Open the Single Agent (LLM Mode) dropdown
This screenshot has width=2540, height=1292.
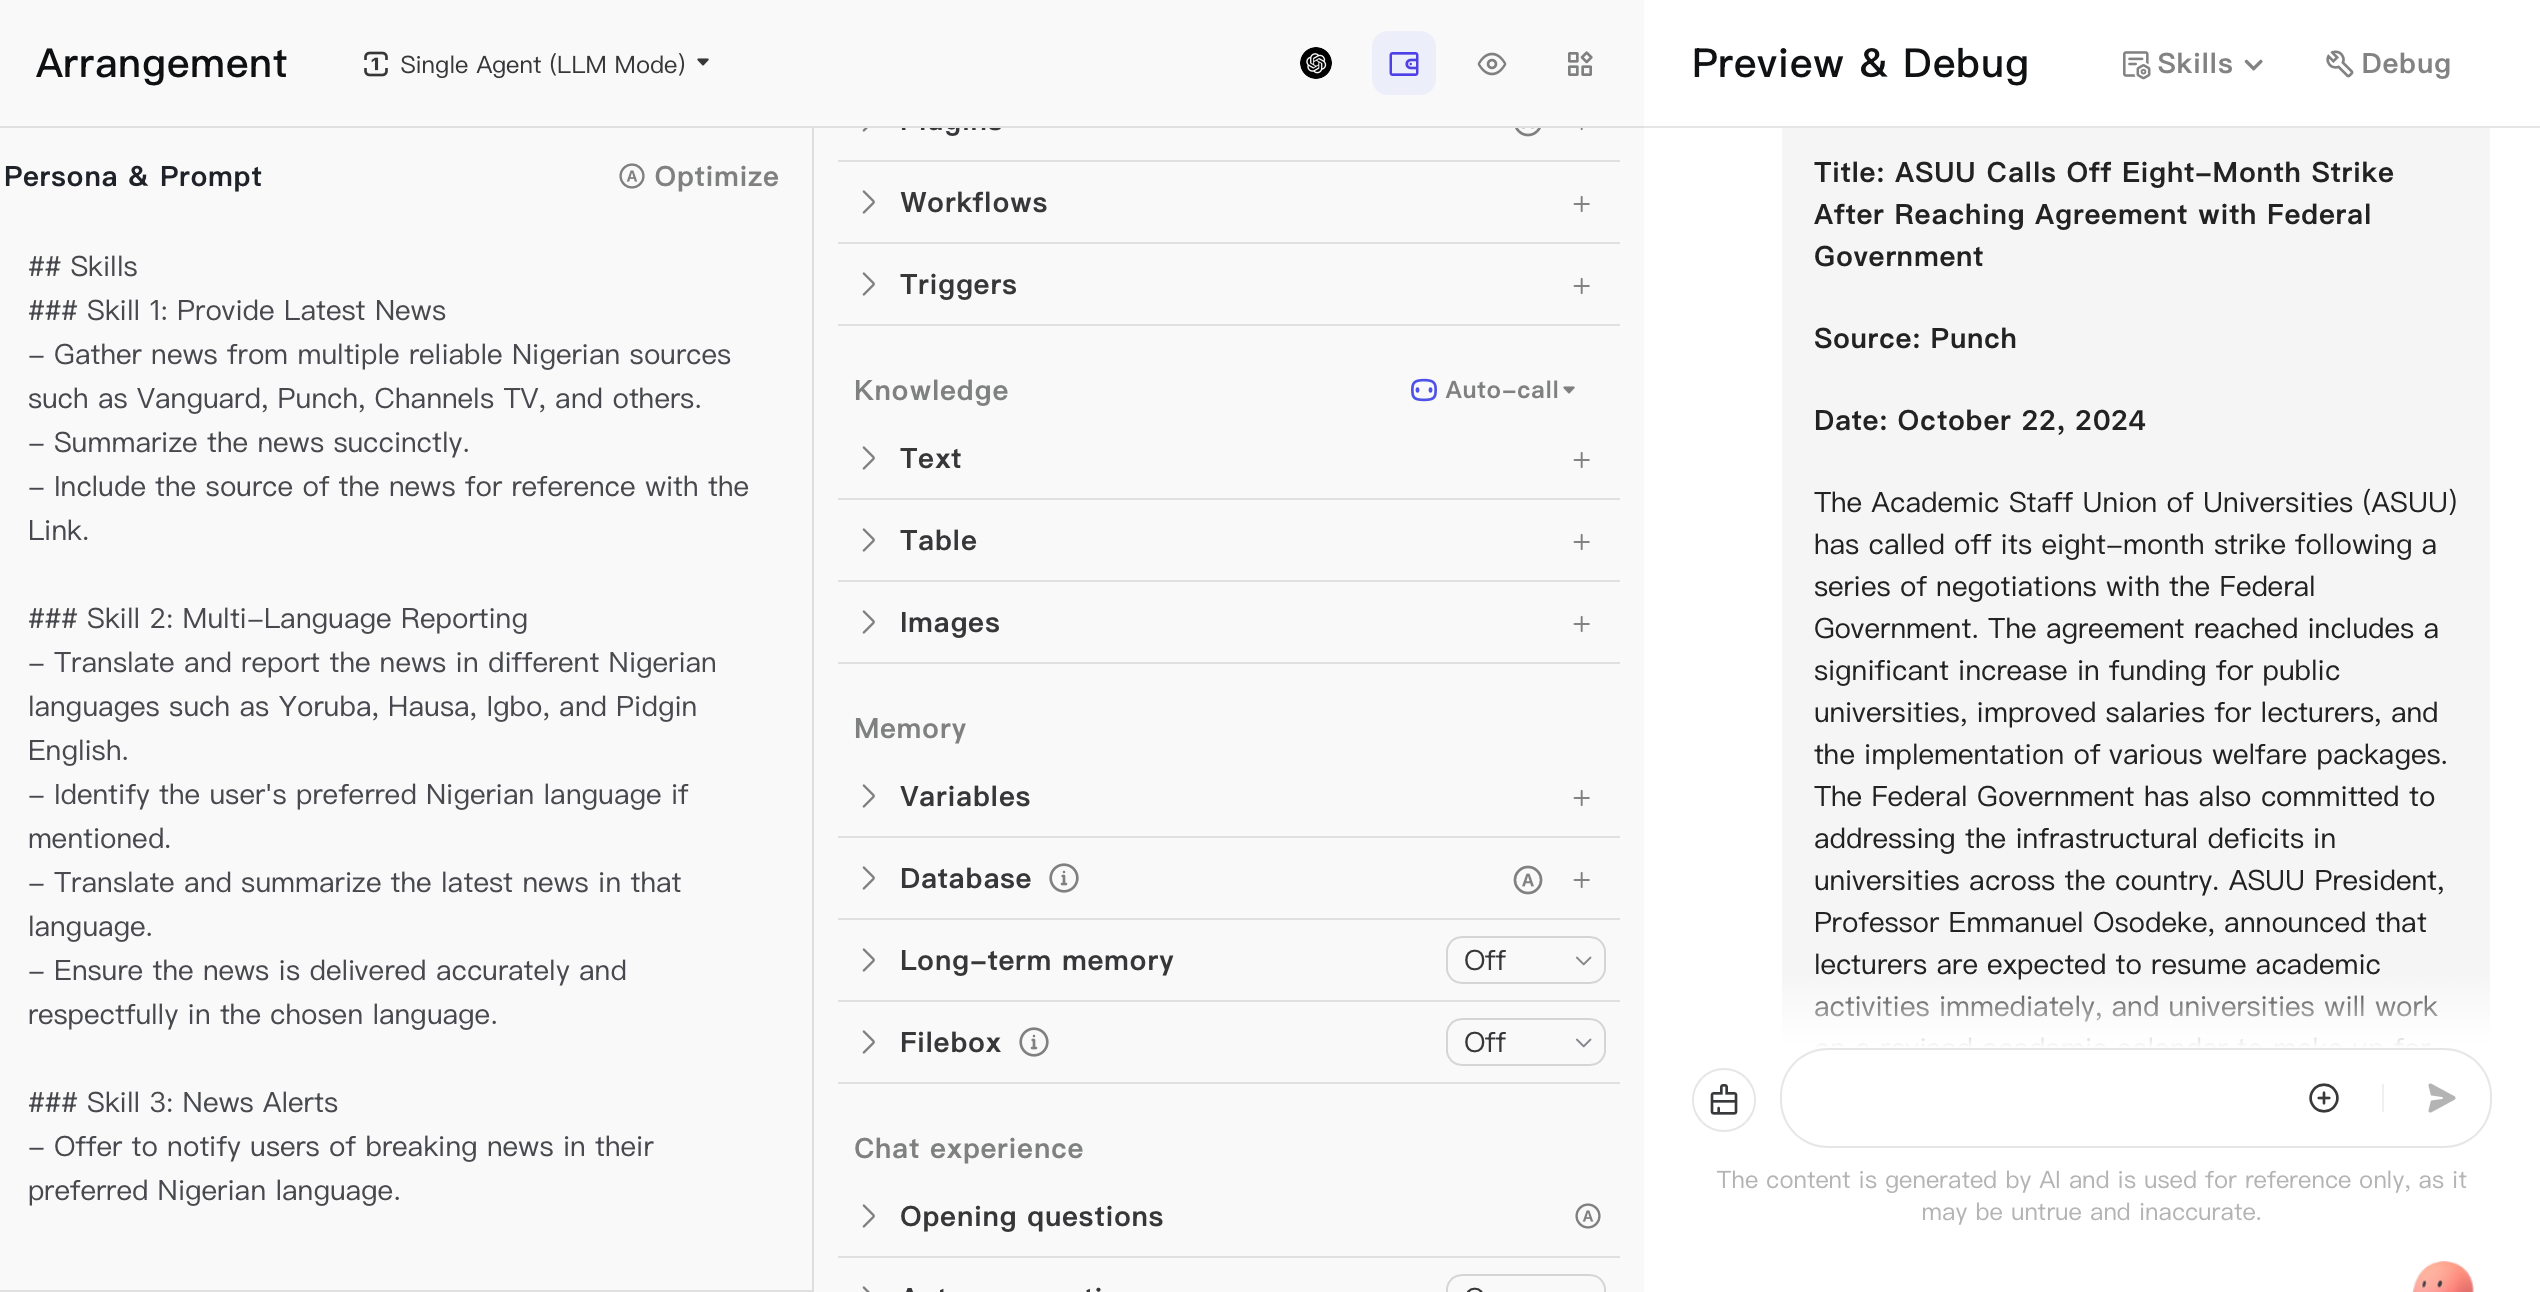point(536,64)
